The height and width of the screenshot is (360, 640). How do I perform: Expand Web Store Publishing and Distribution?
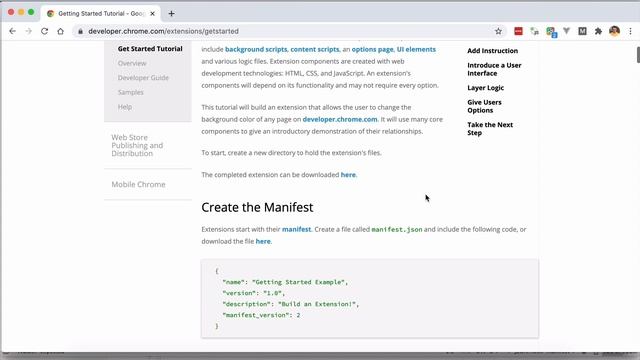click(137, 145)
